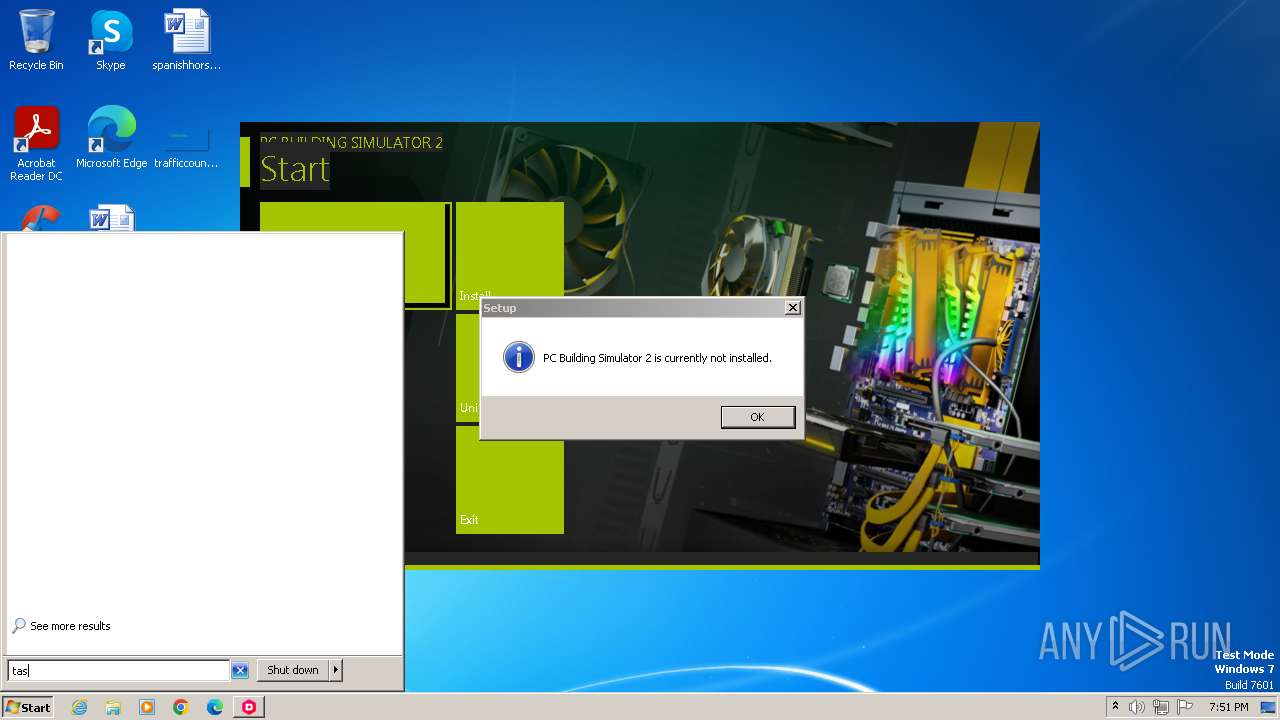Viewport: 1280px width, 720px height.
Task: Open the Microsoft Edge desktop shortcut
Action: pyautogui.click(x=111, y=138)
